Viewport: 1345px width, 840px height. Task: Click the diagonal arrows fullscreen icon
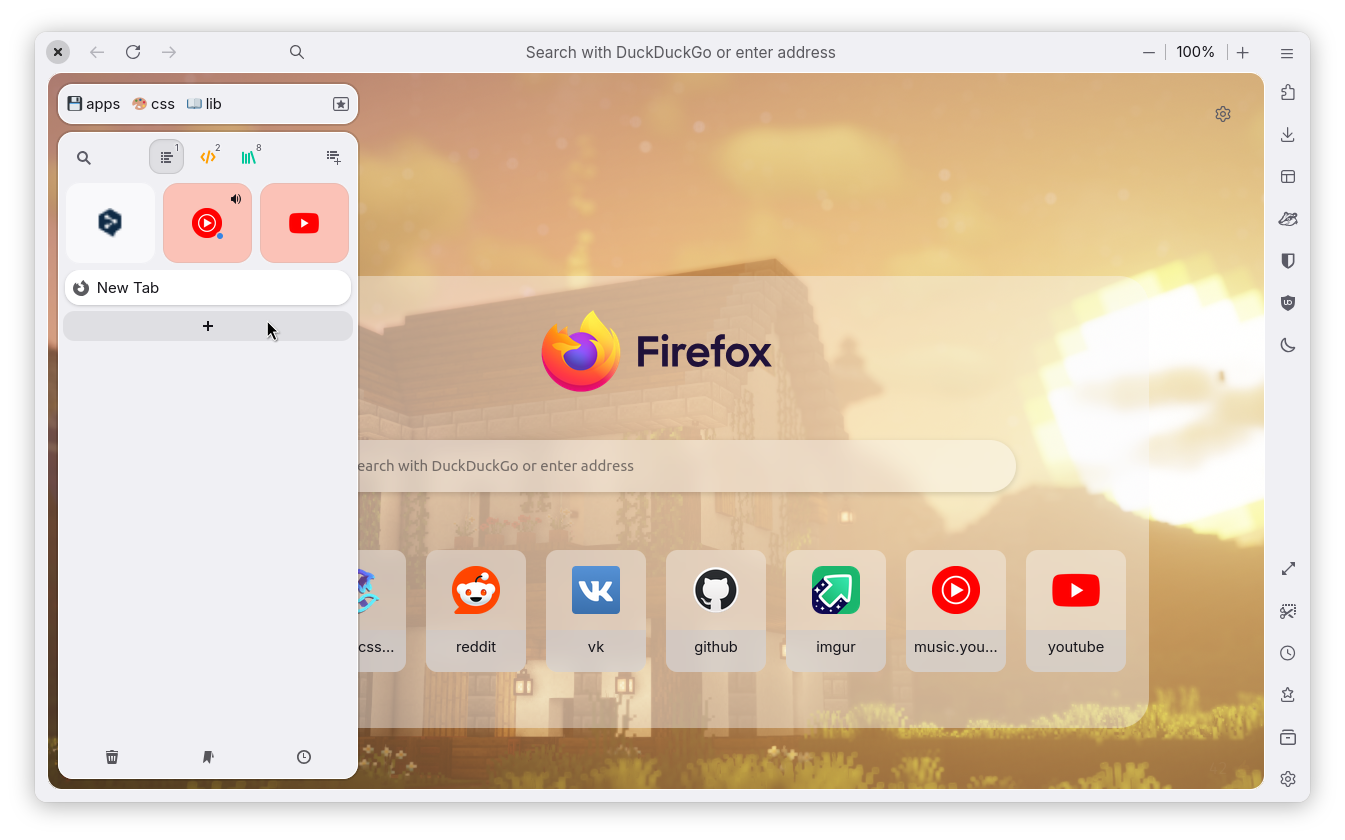[x=1288, y=568]
